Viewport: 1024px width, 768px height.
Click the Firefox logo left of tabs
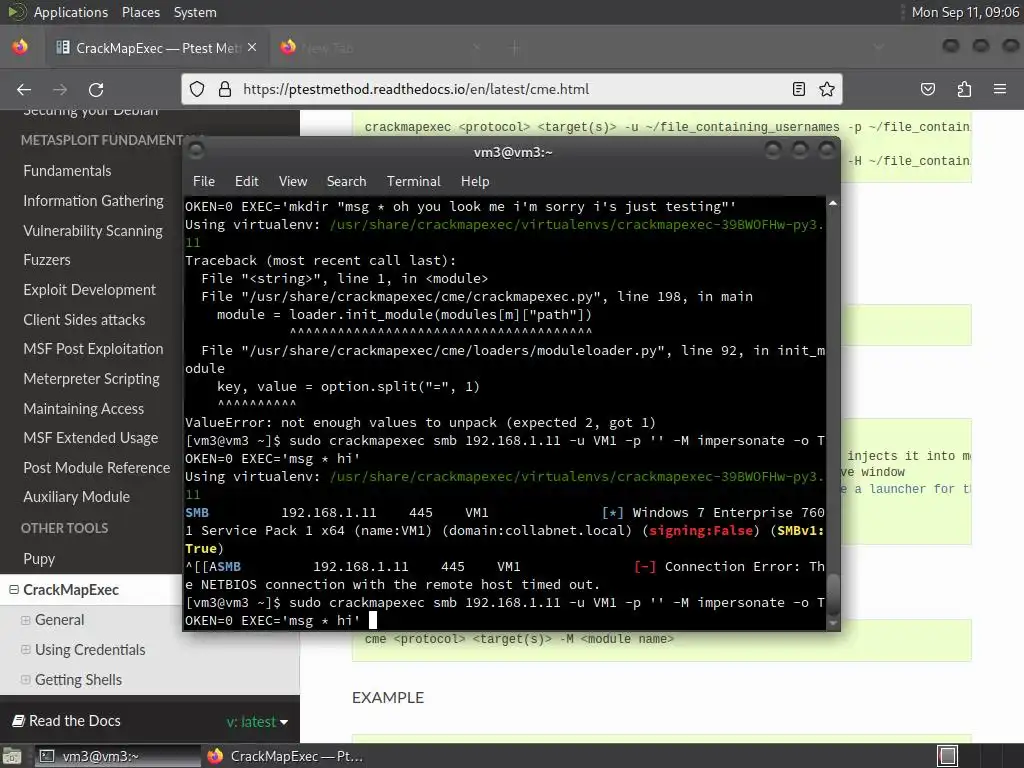pos(20,47)
